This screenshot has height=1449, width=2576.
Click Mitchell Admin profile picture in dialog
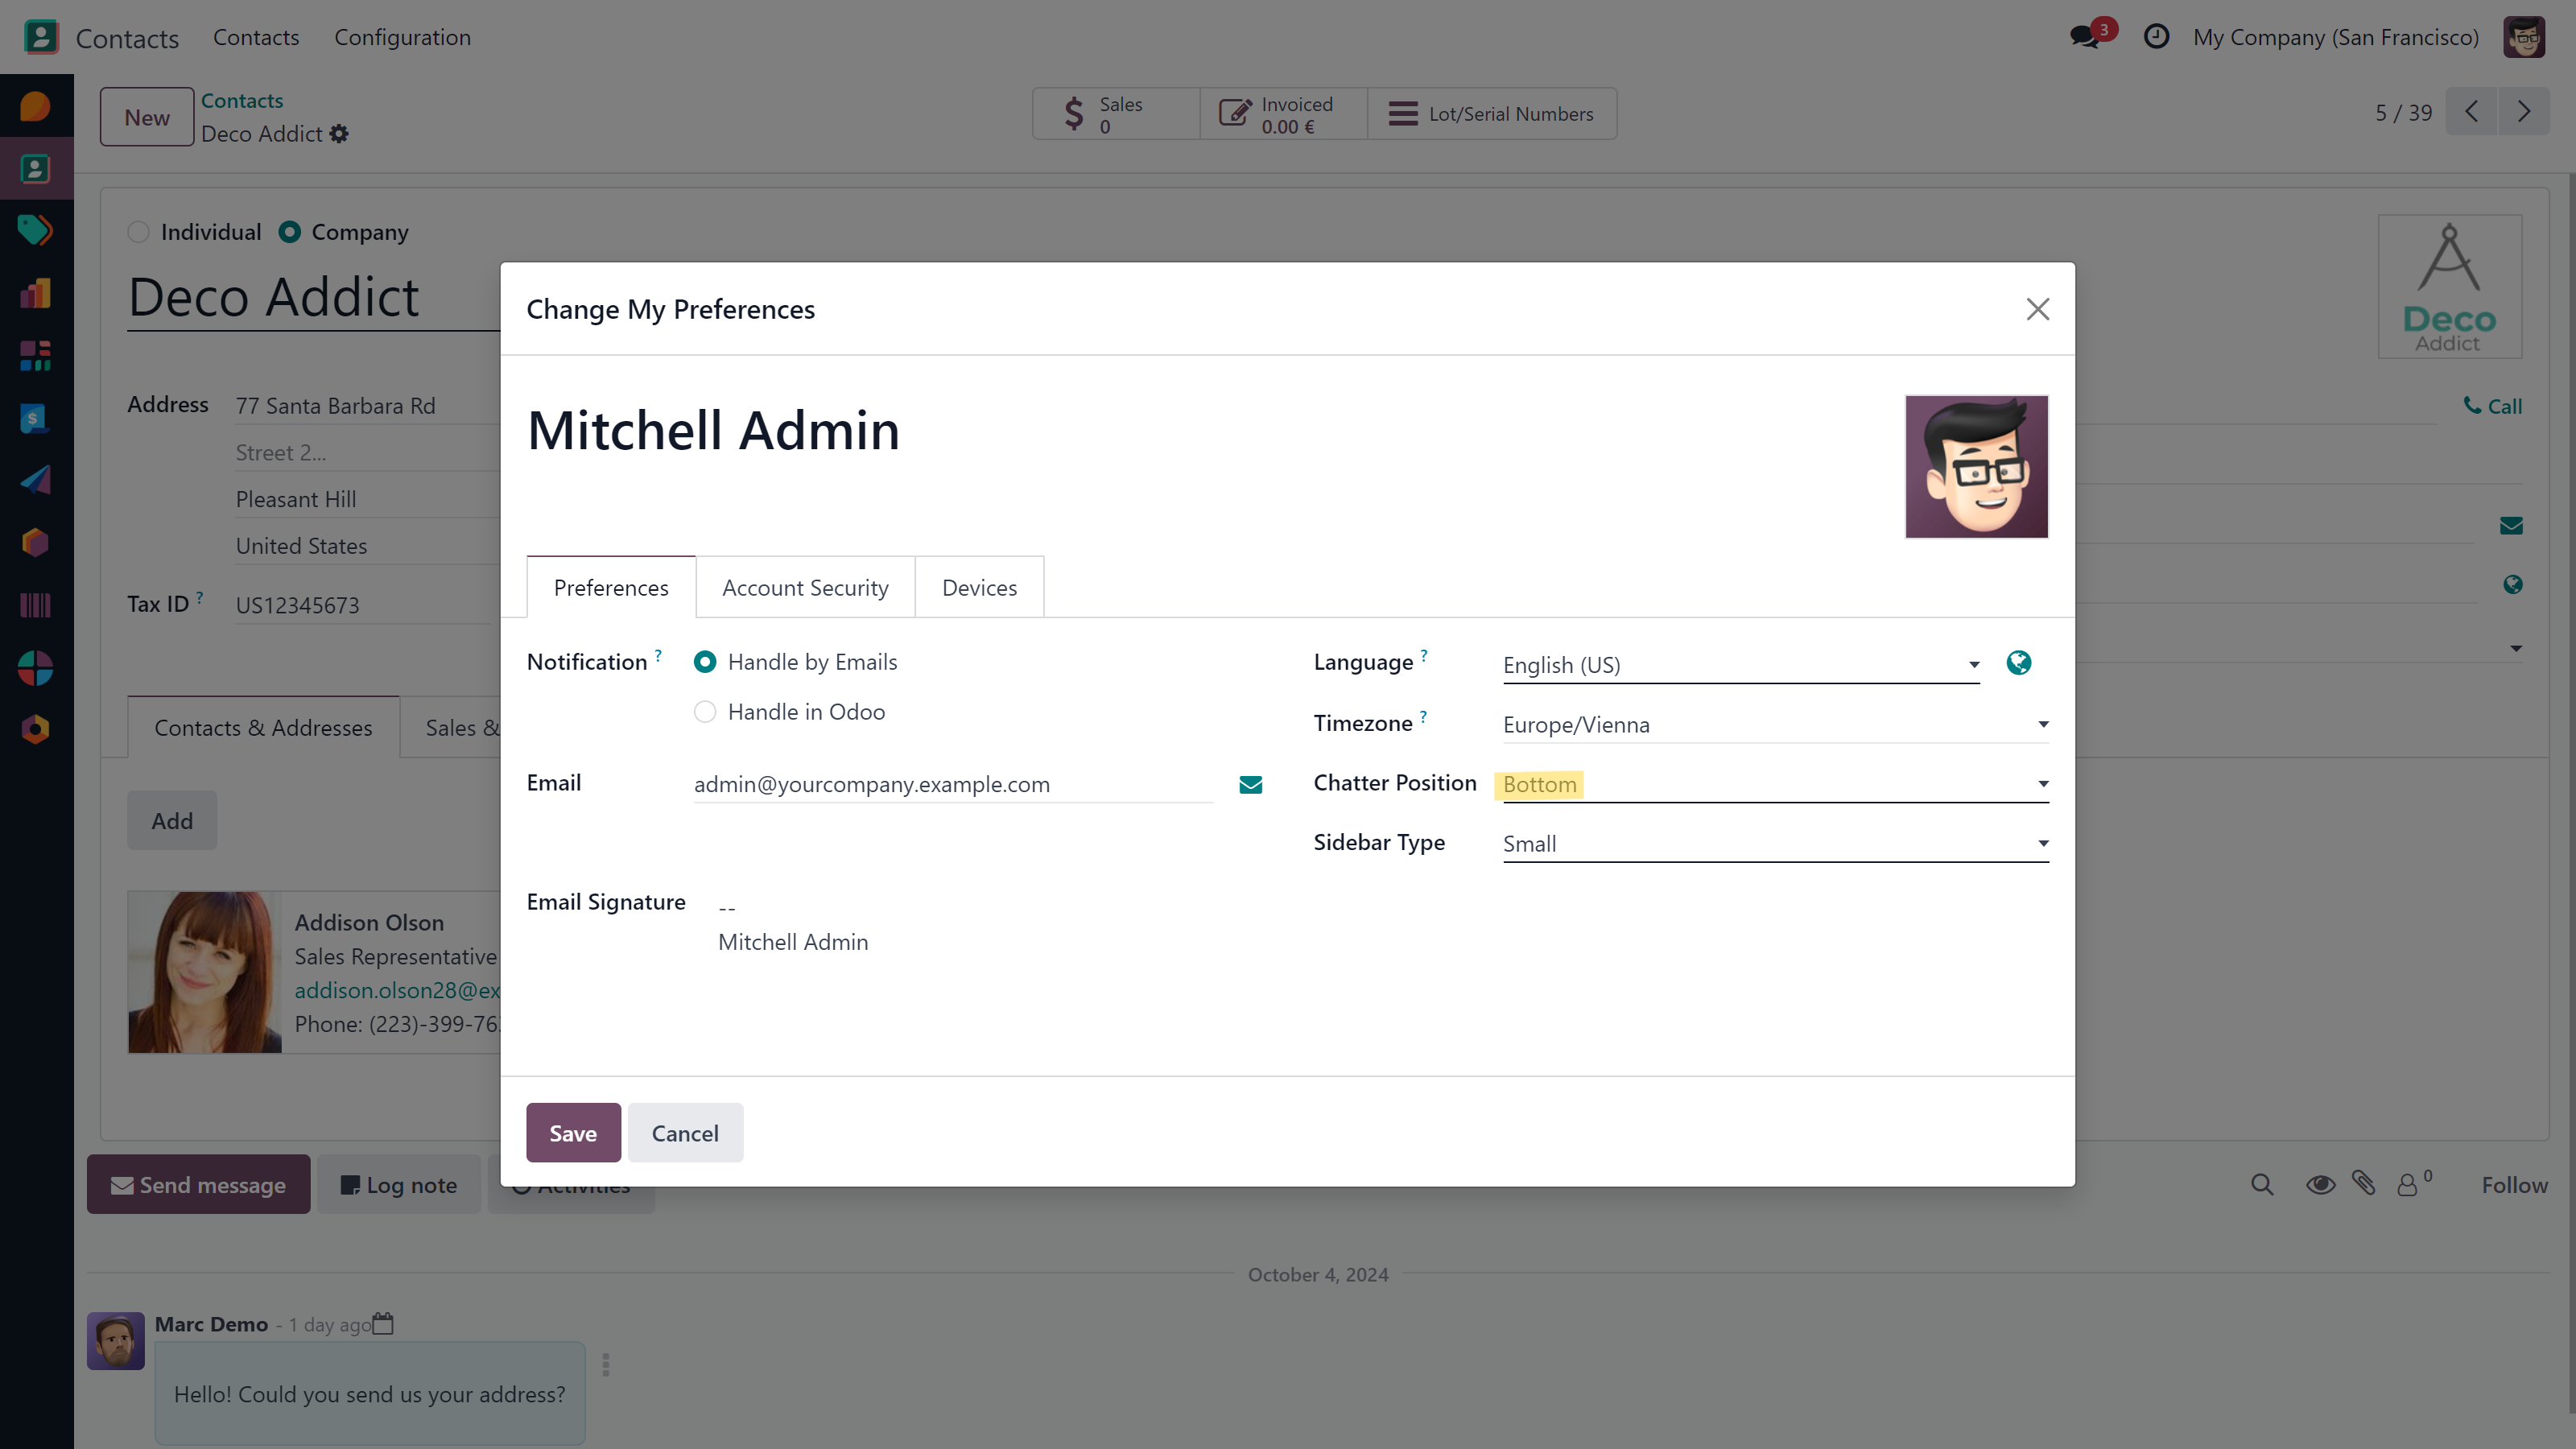(x=1976, y=467)
